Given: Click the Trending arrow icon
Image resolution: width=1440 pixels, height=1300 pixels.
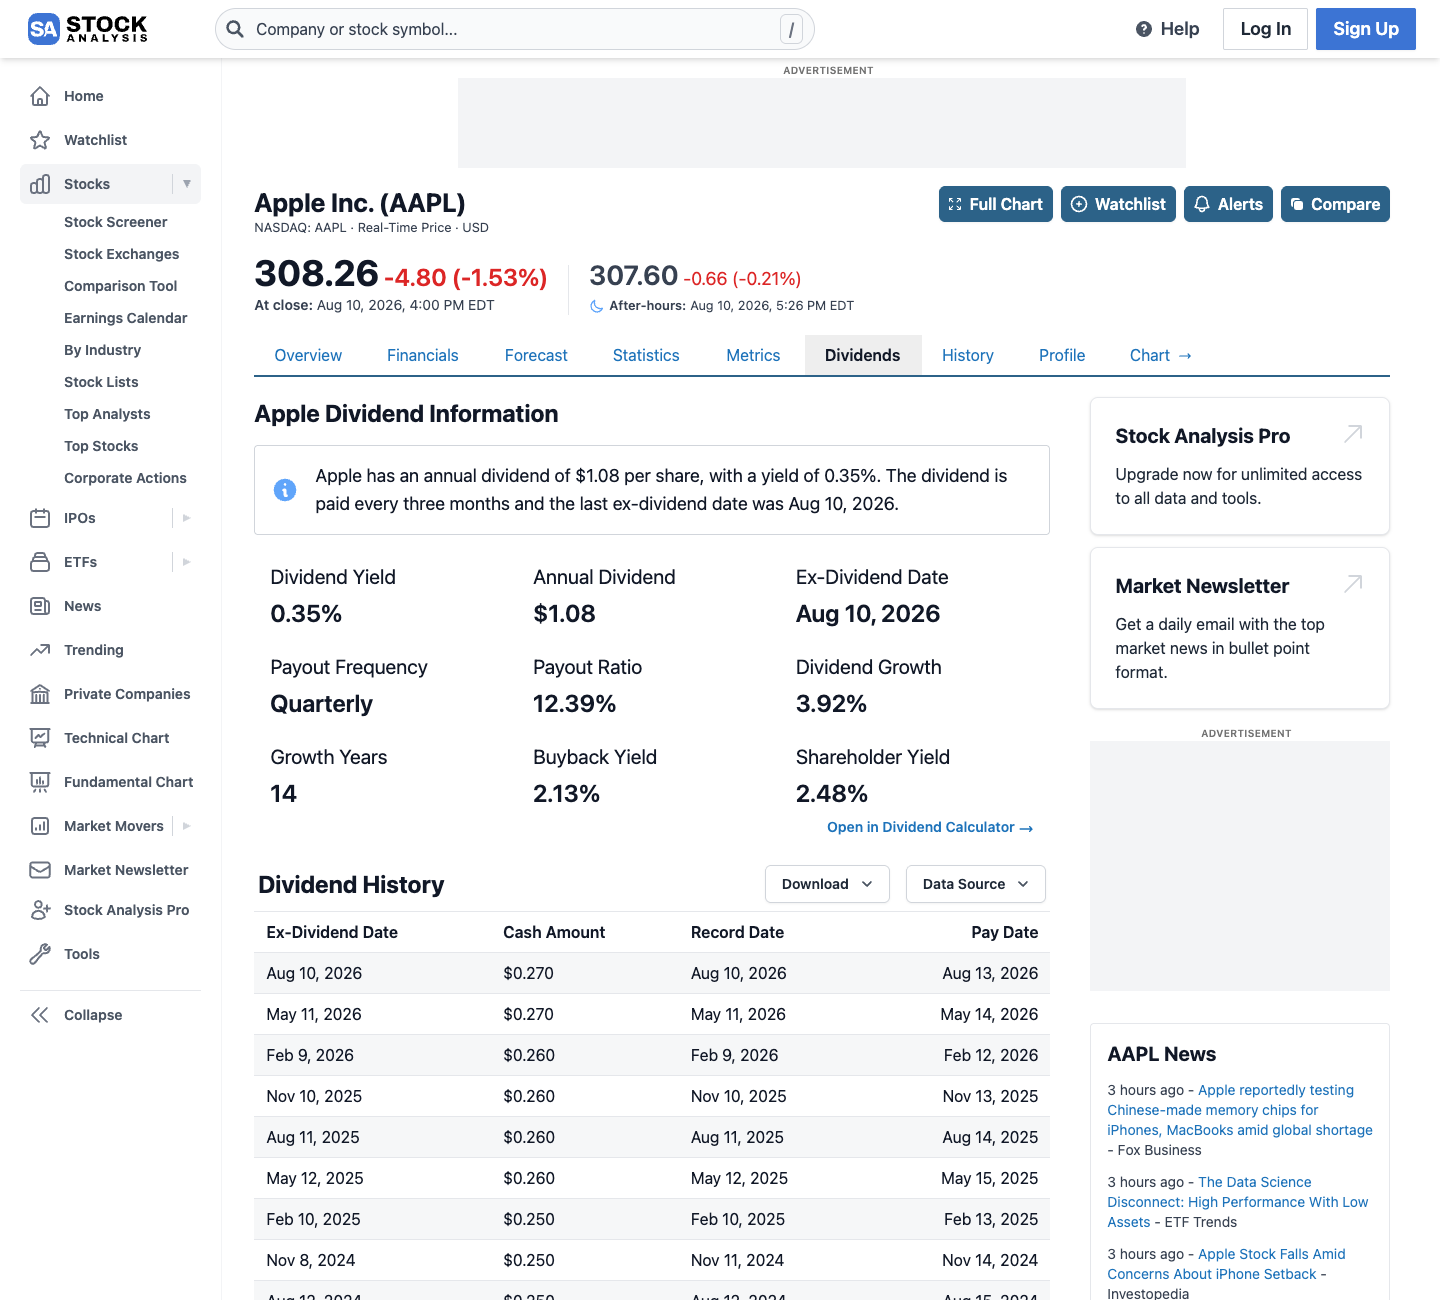Looking at the screenshot, I should click(40, 650).
